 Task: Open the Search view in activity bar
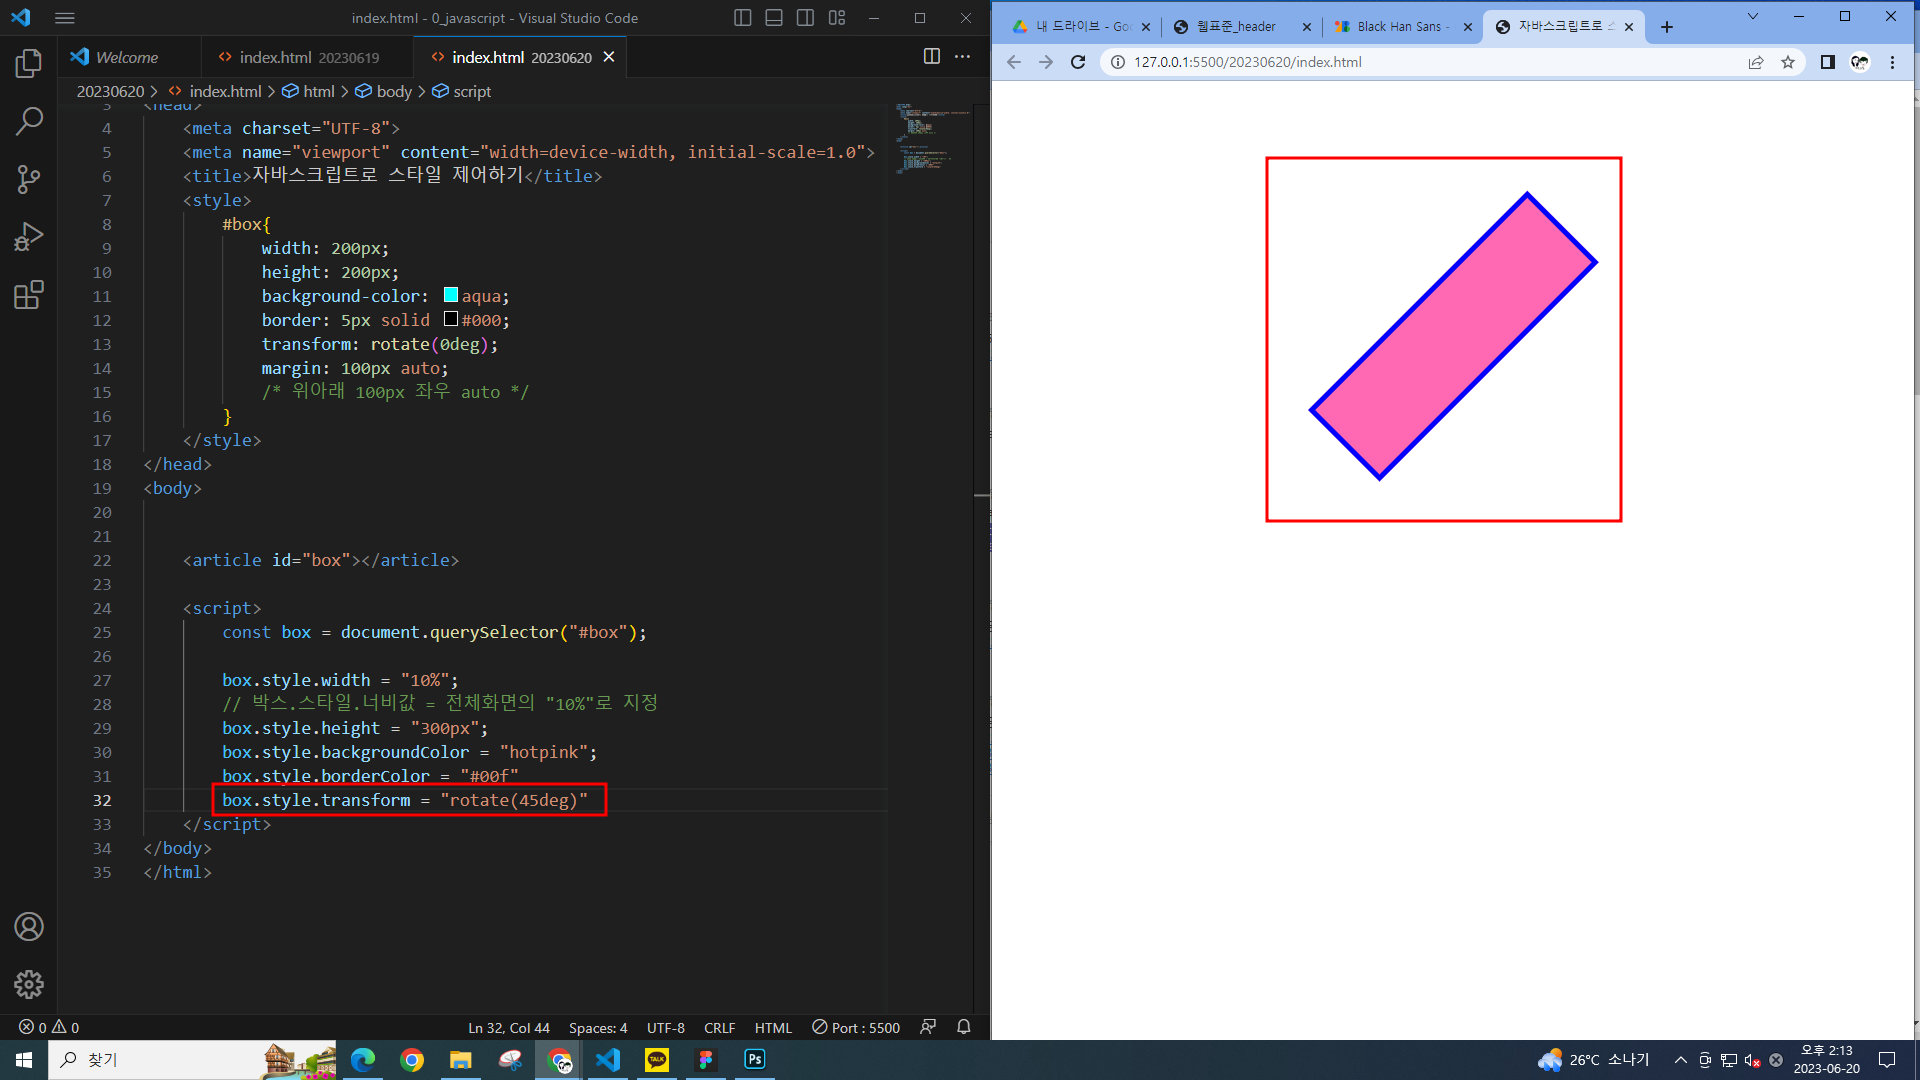point(29,122)
